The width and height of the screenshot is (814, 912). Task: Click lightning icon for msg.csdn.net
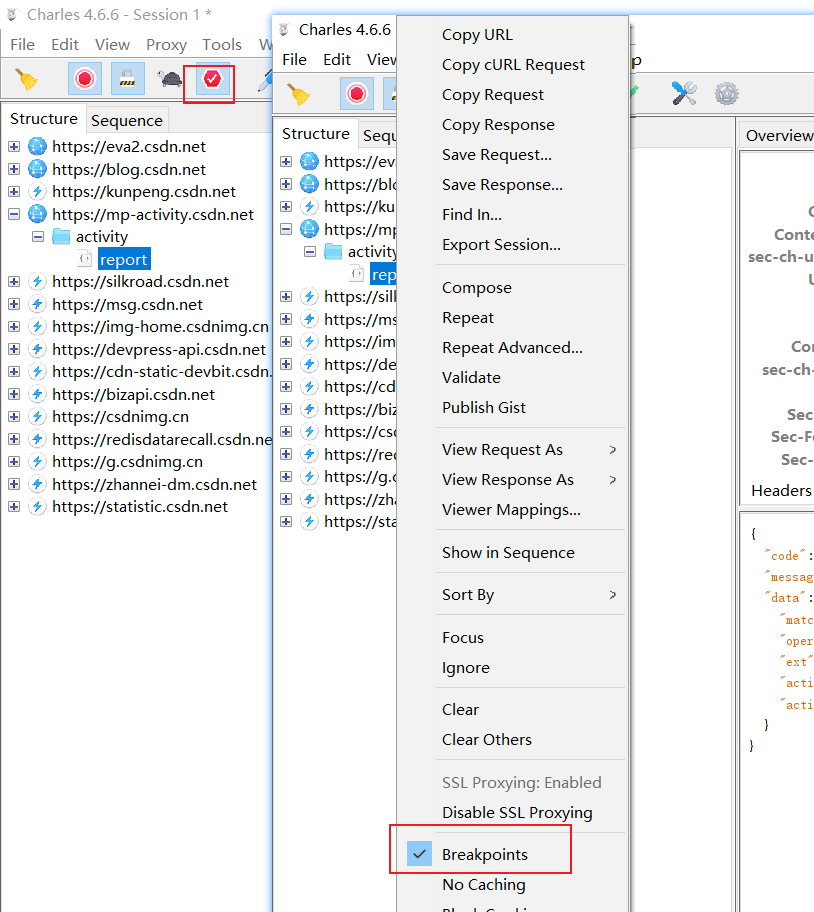37,304
